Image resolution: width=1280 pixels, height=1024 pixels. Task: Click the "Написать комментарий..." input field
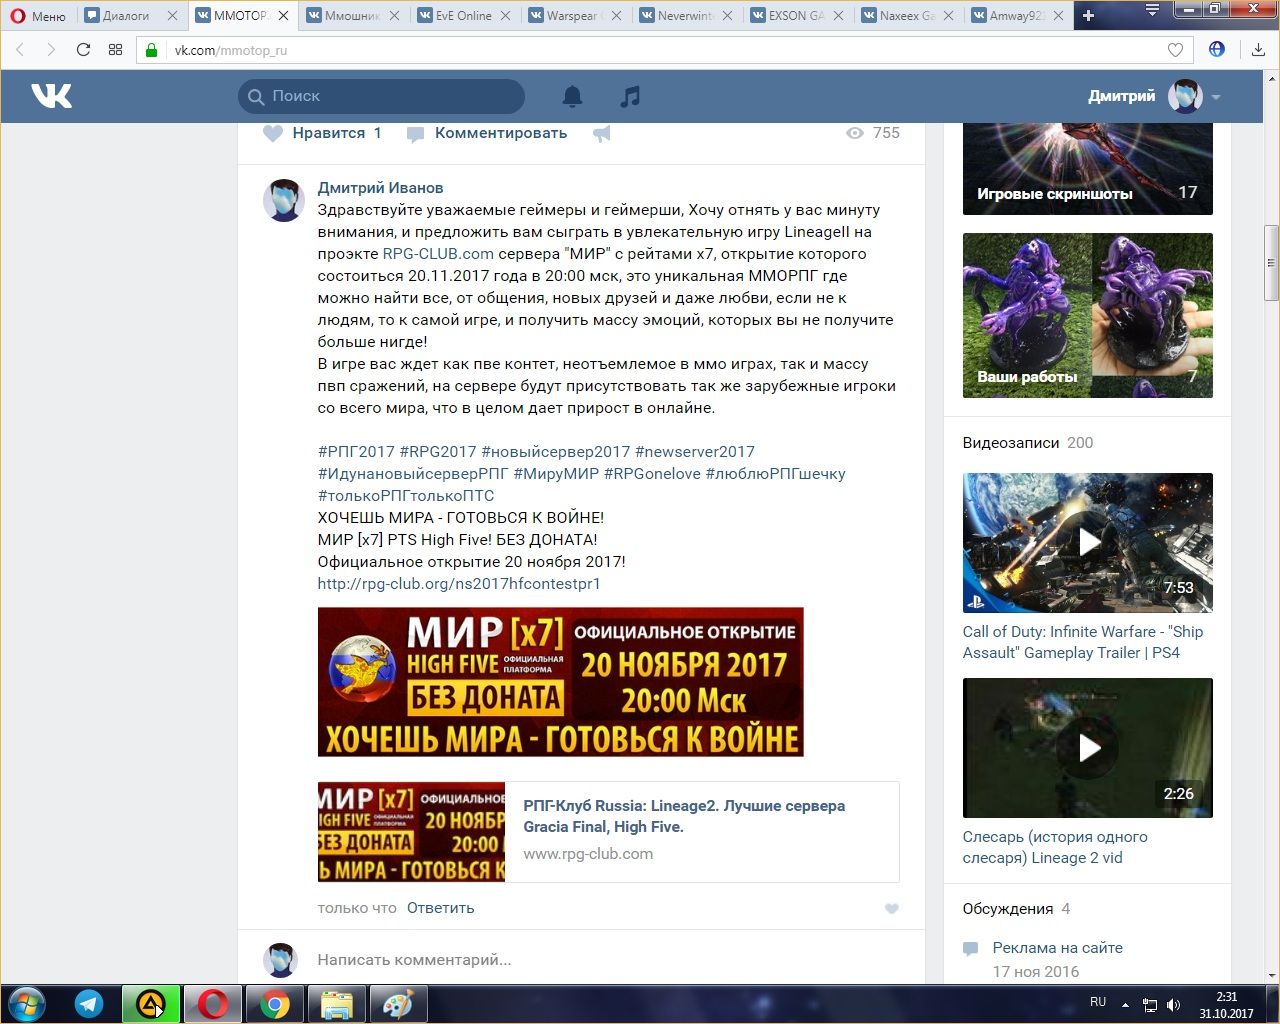coord(607,960)
